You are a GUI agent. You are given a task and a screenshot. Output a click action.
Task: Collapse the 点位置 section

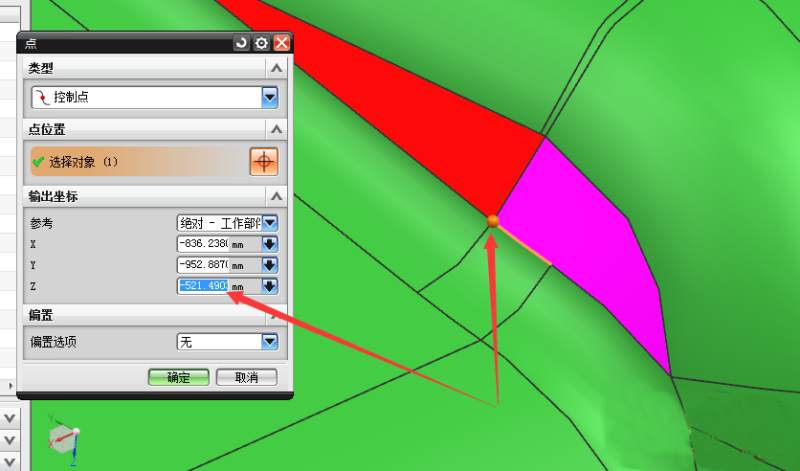point(275,130)
